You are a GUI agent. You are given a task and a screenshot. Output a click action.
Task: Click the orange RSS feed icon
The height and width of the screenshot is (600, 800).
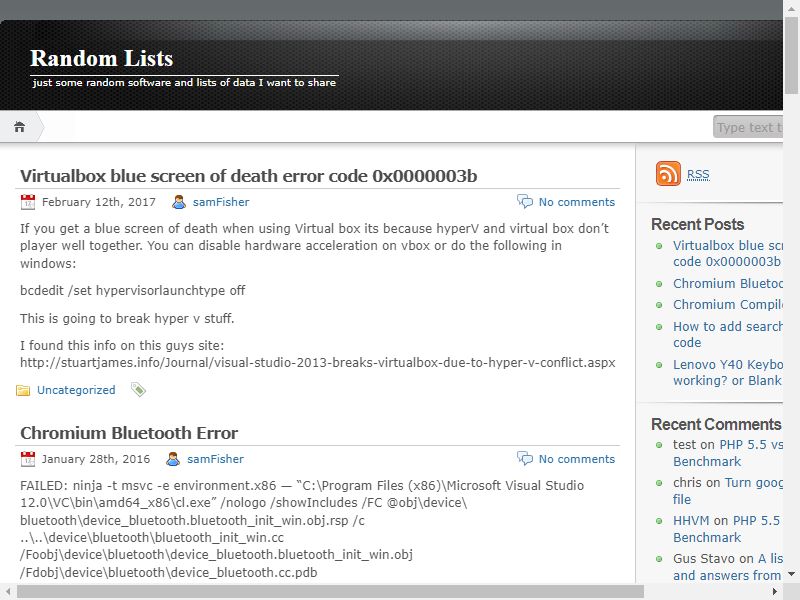668,173
